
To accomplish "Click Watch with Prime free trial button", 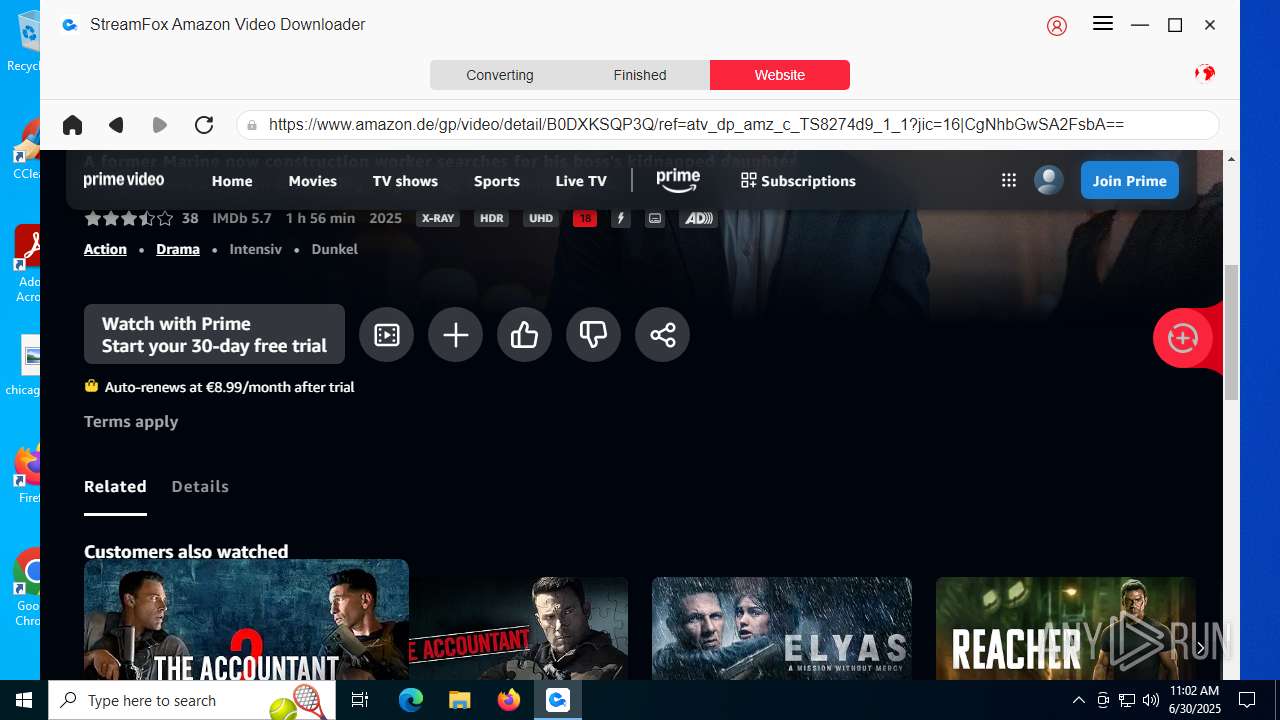I will (214, 334).
